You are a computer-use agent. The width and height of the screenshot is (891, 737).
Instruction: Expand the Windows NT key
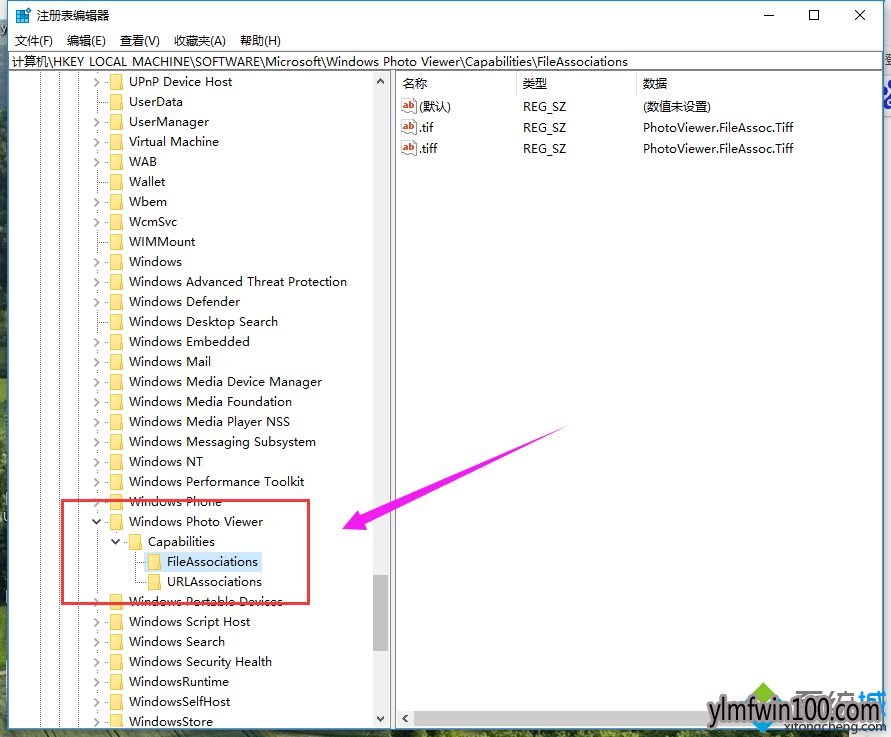pos(97,462)
